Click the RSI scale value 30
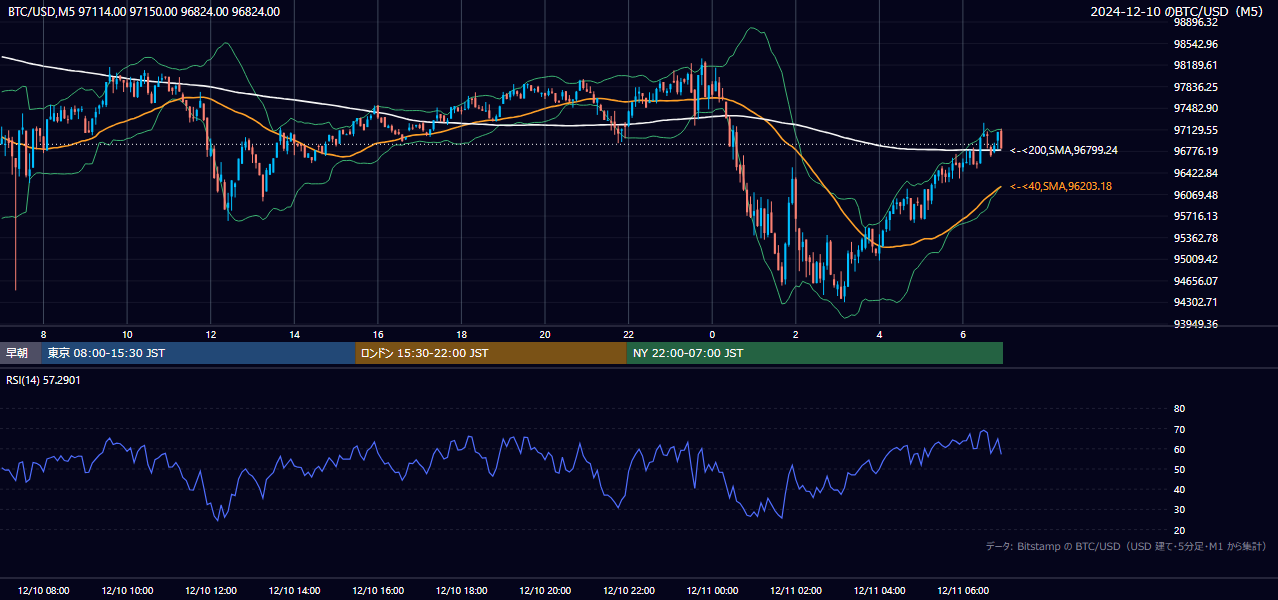Viewport: 1278px width, 600px height. 1179,510
